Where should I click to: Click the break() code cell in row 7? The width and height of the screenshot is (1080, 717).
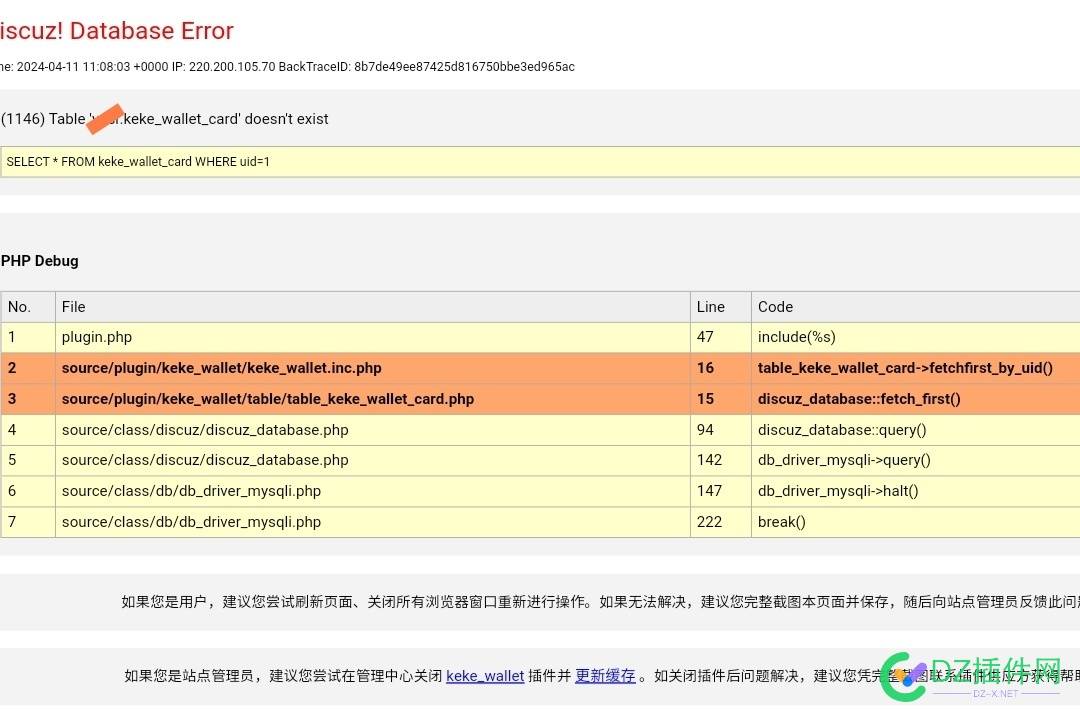tap(781, 522)
